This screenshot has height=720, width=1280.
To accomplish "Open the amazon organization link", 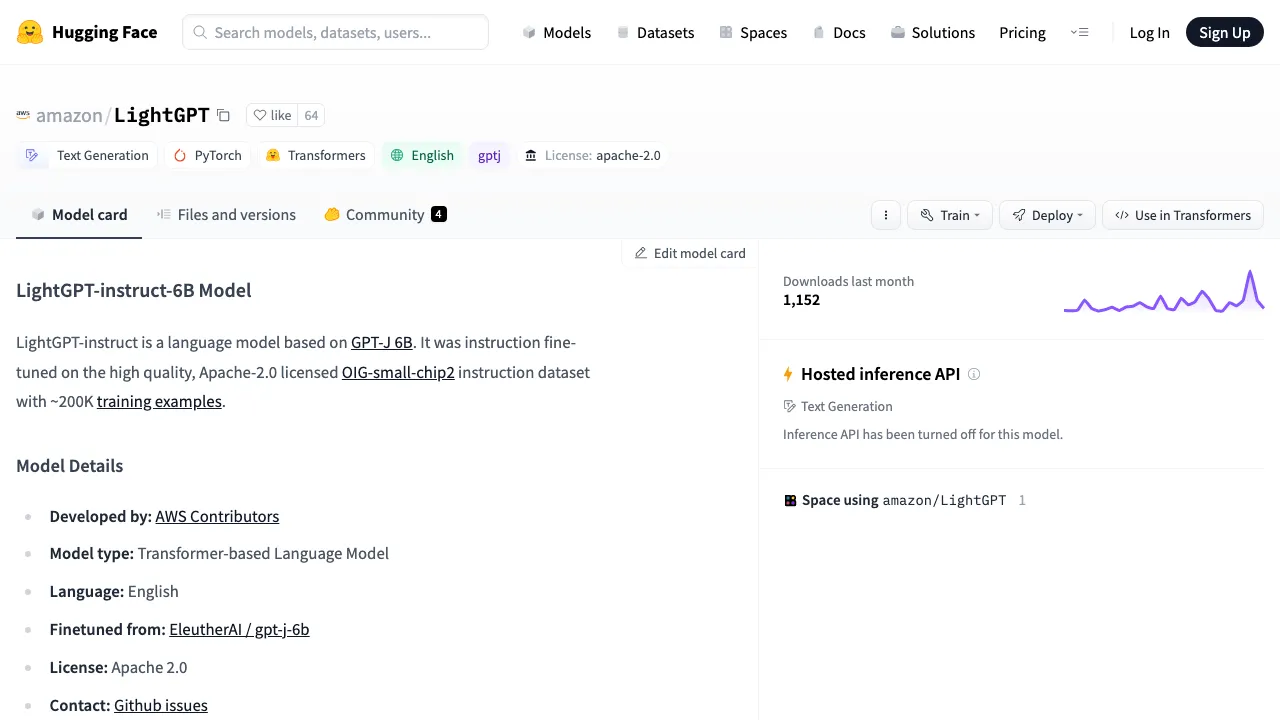I will (69, 115).
